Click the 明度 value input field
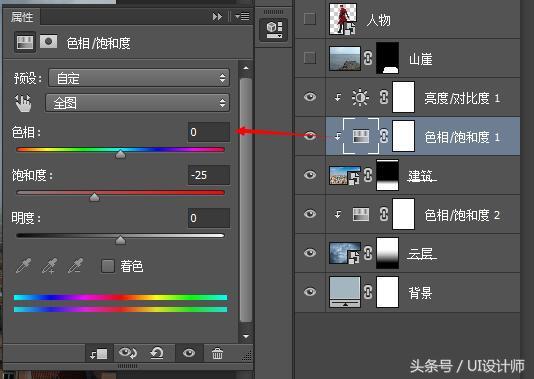 coord(209,218)
